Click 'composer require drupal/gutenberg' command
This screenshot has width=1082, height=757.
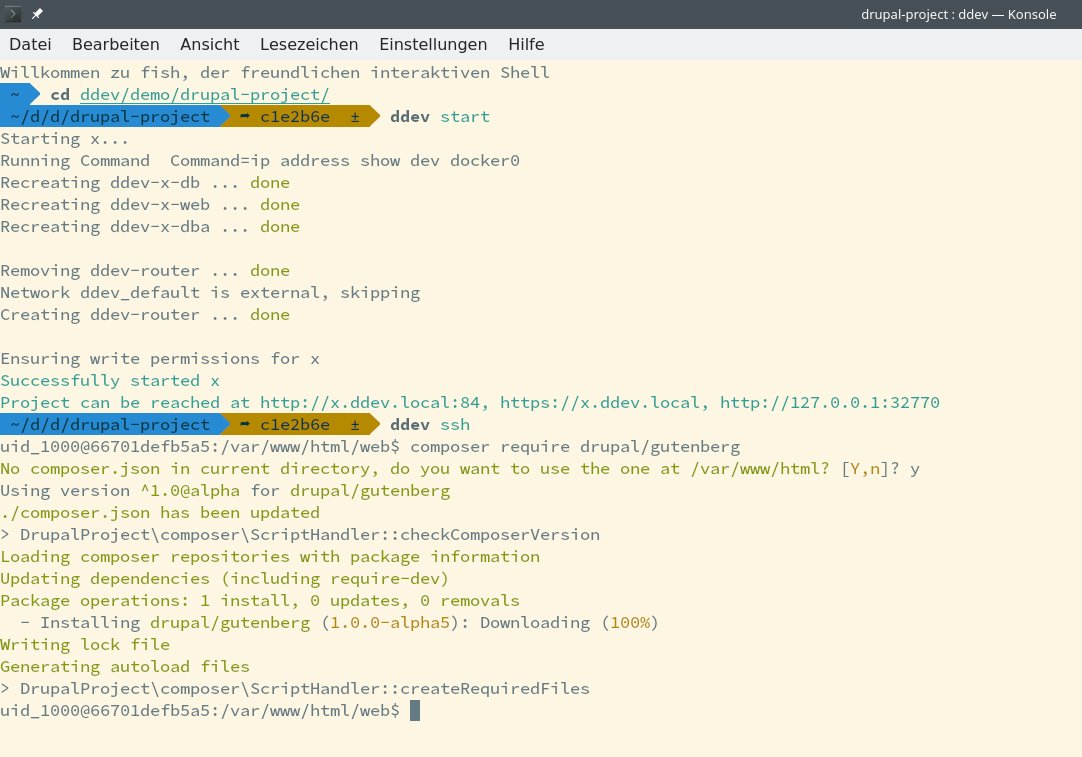coord(576,446)
